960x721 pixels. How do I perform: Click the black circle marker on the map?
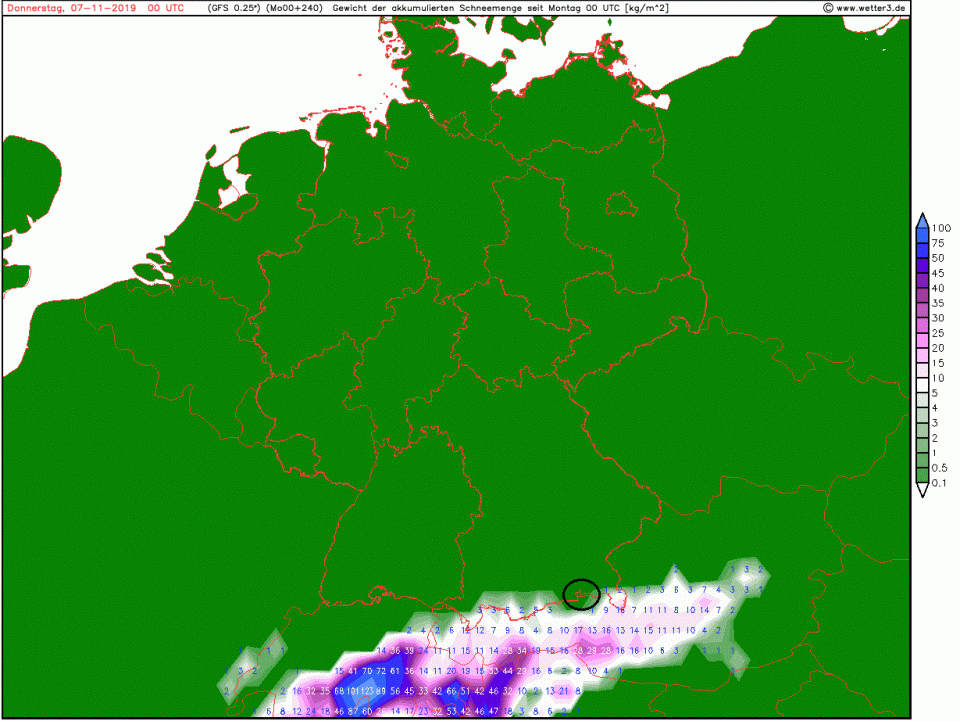tap(581, 594)
